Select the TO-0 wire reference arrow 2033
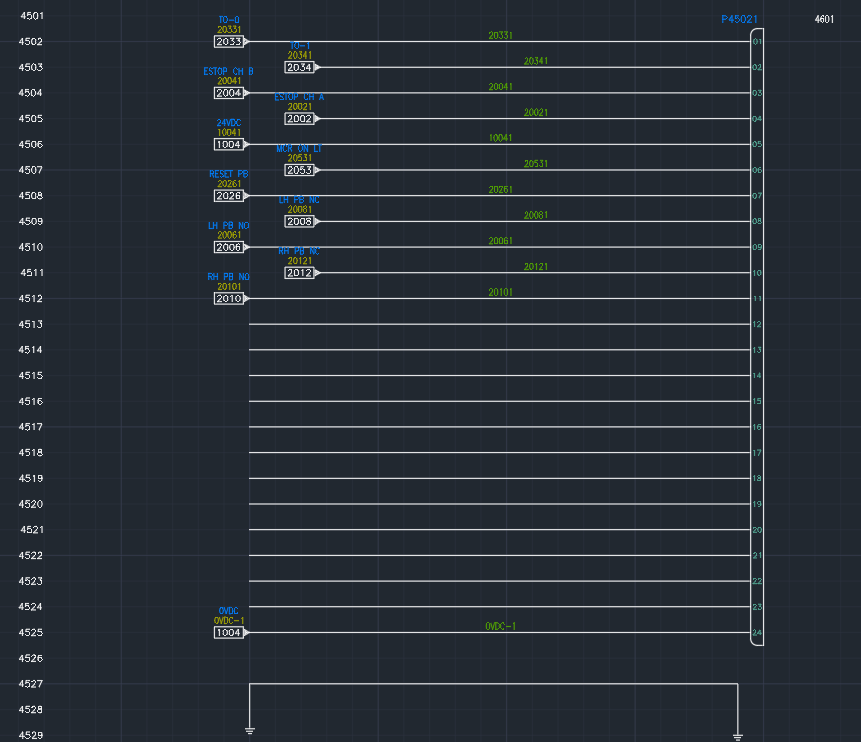The width and height of the screenshot is (861, 742). coord(228,41)
